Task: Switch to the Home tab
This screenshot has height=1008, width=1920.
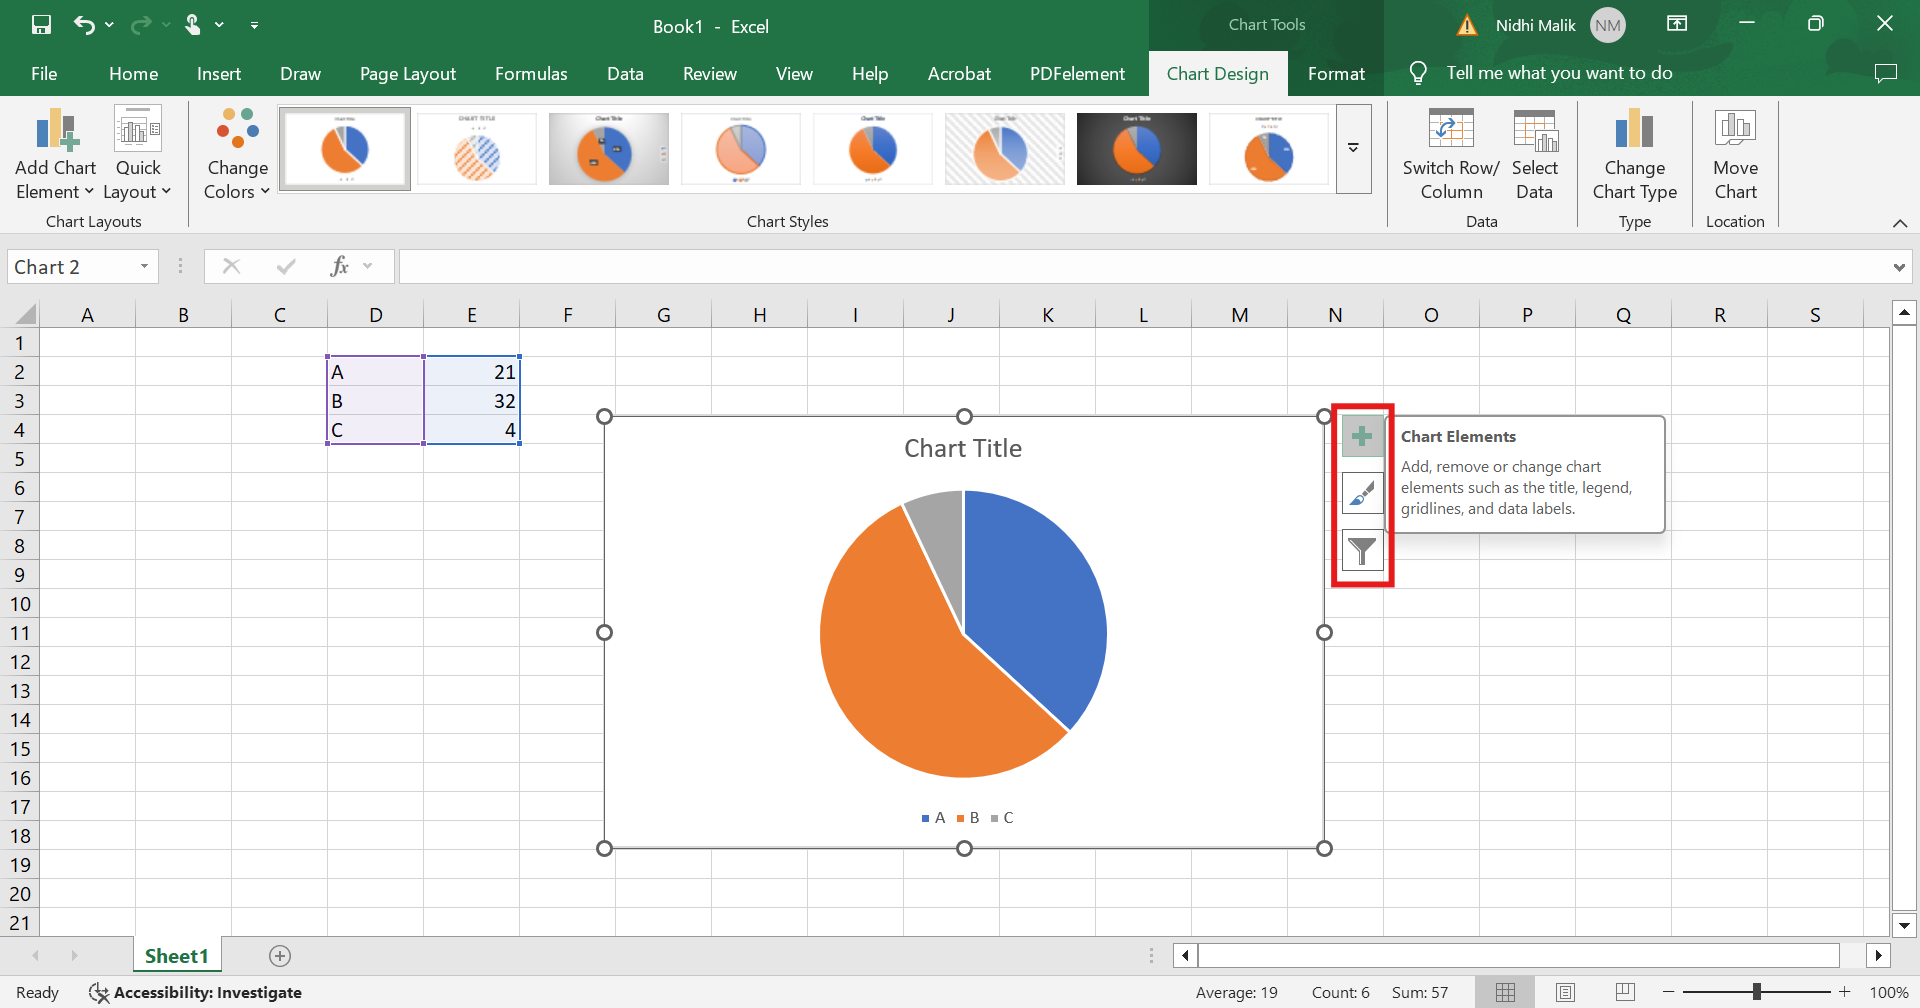Action: 133,73
